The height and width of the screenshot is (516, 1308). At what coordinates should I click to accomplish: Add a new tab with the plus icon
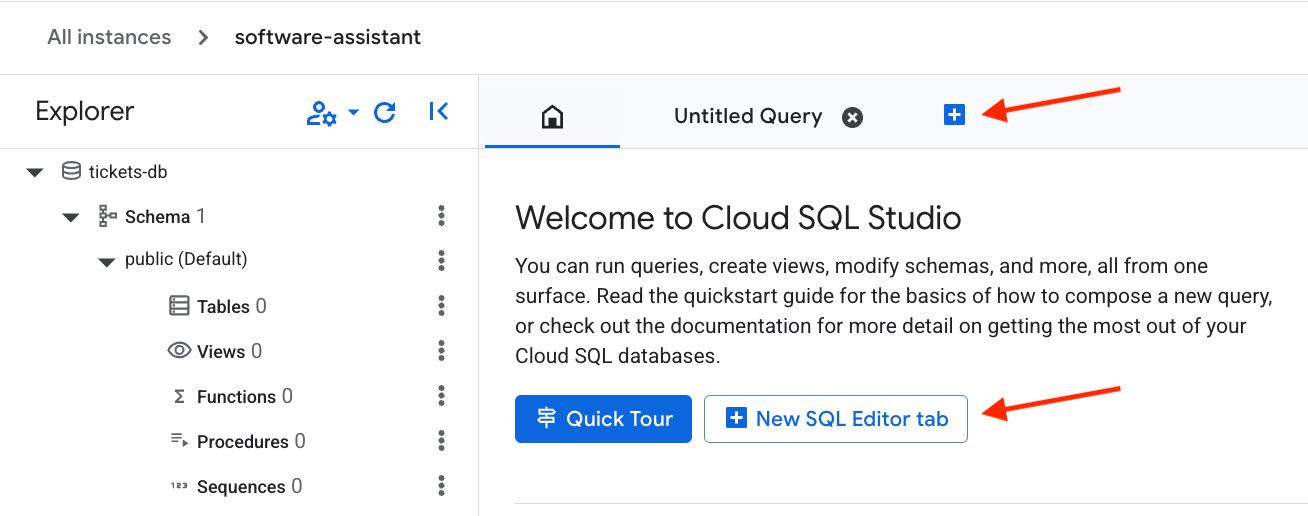[954, 115]
